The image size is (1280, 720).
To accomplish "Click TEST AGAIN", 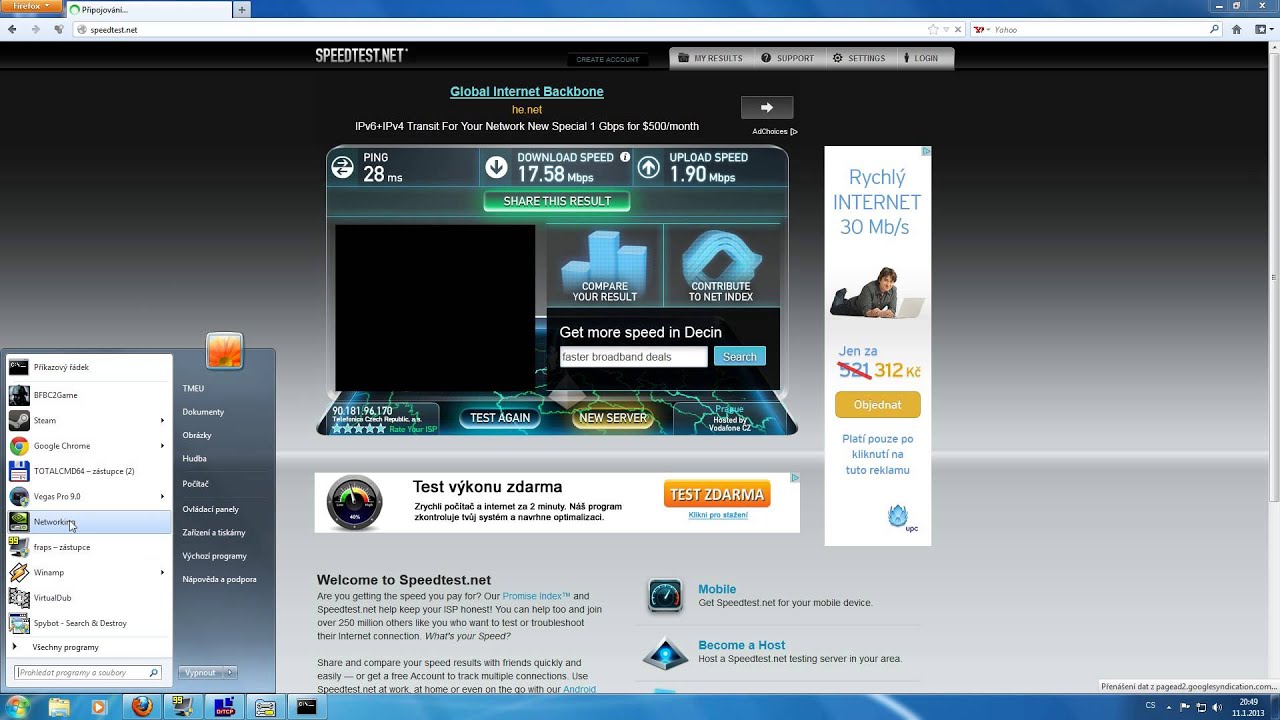I will tap(500, 418).
